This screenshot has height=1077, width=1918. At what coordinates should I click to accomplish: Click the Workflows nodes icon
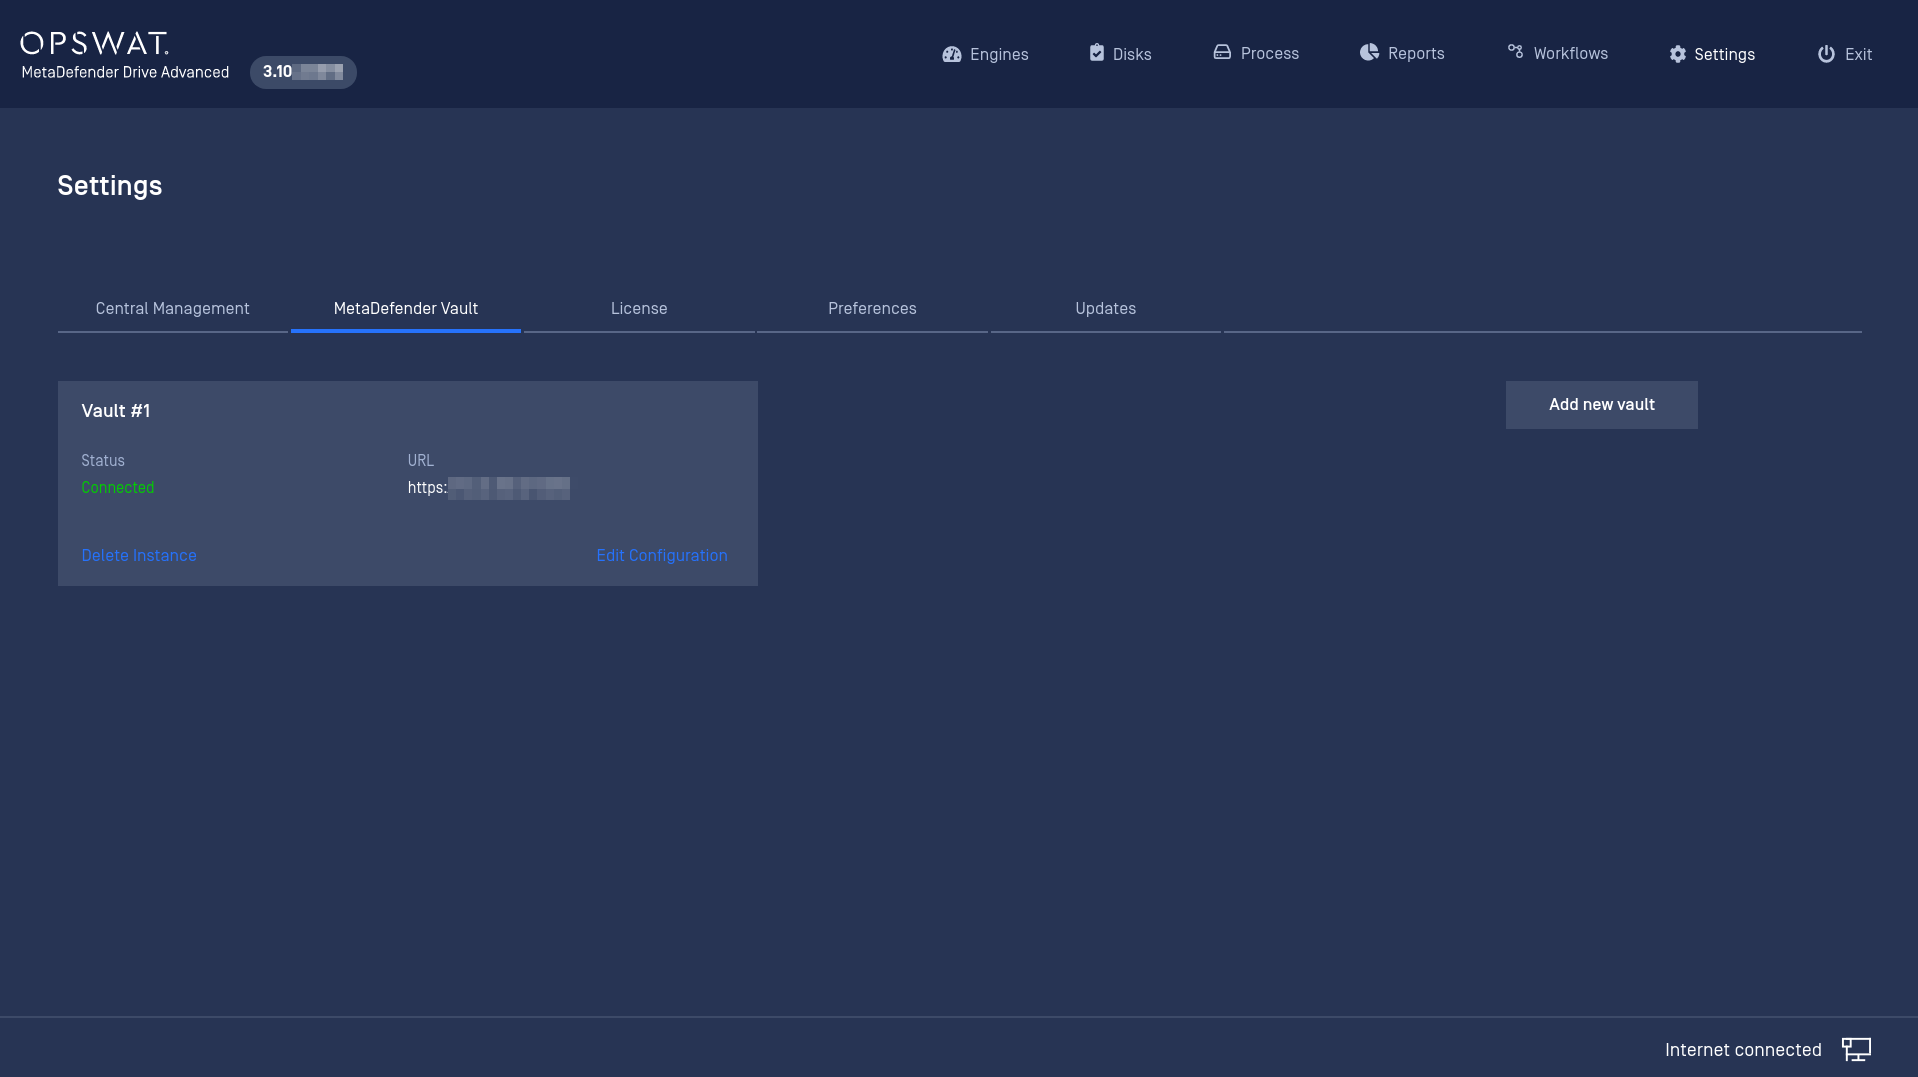(1516, 52)
